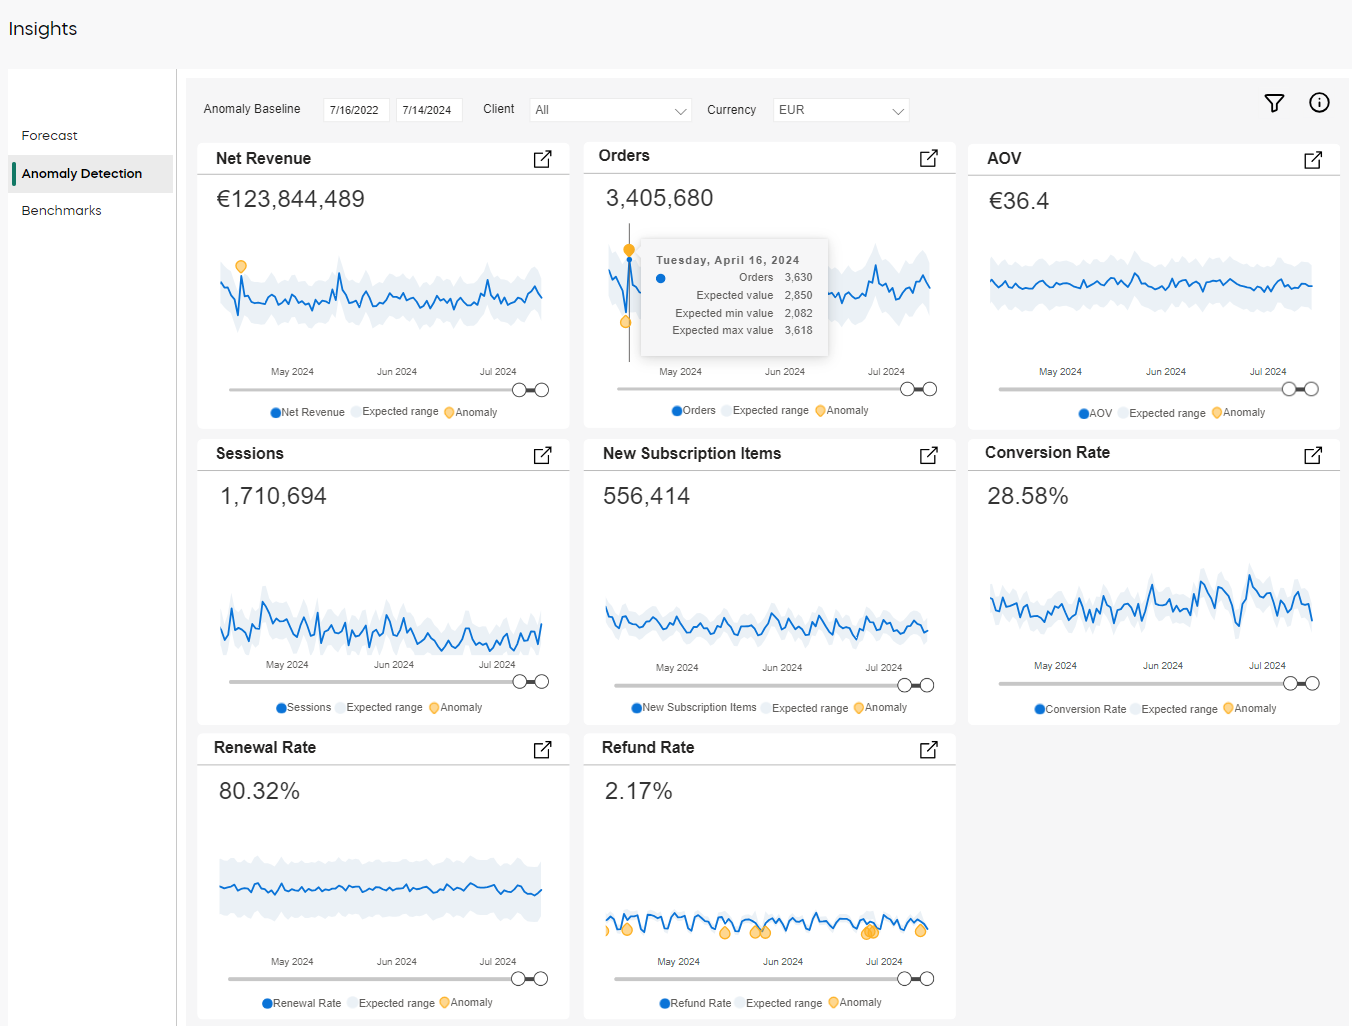The image size is (1352, 1026).
Task: Click the Sessions total 1,710,694
Action: (x=273, y=496)
